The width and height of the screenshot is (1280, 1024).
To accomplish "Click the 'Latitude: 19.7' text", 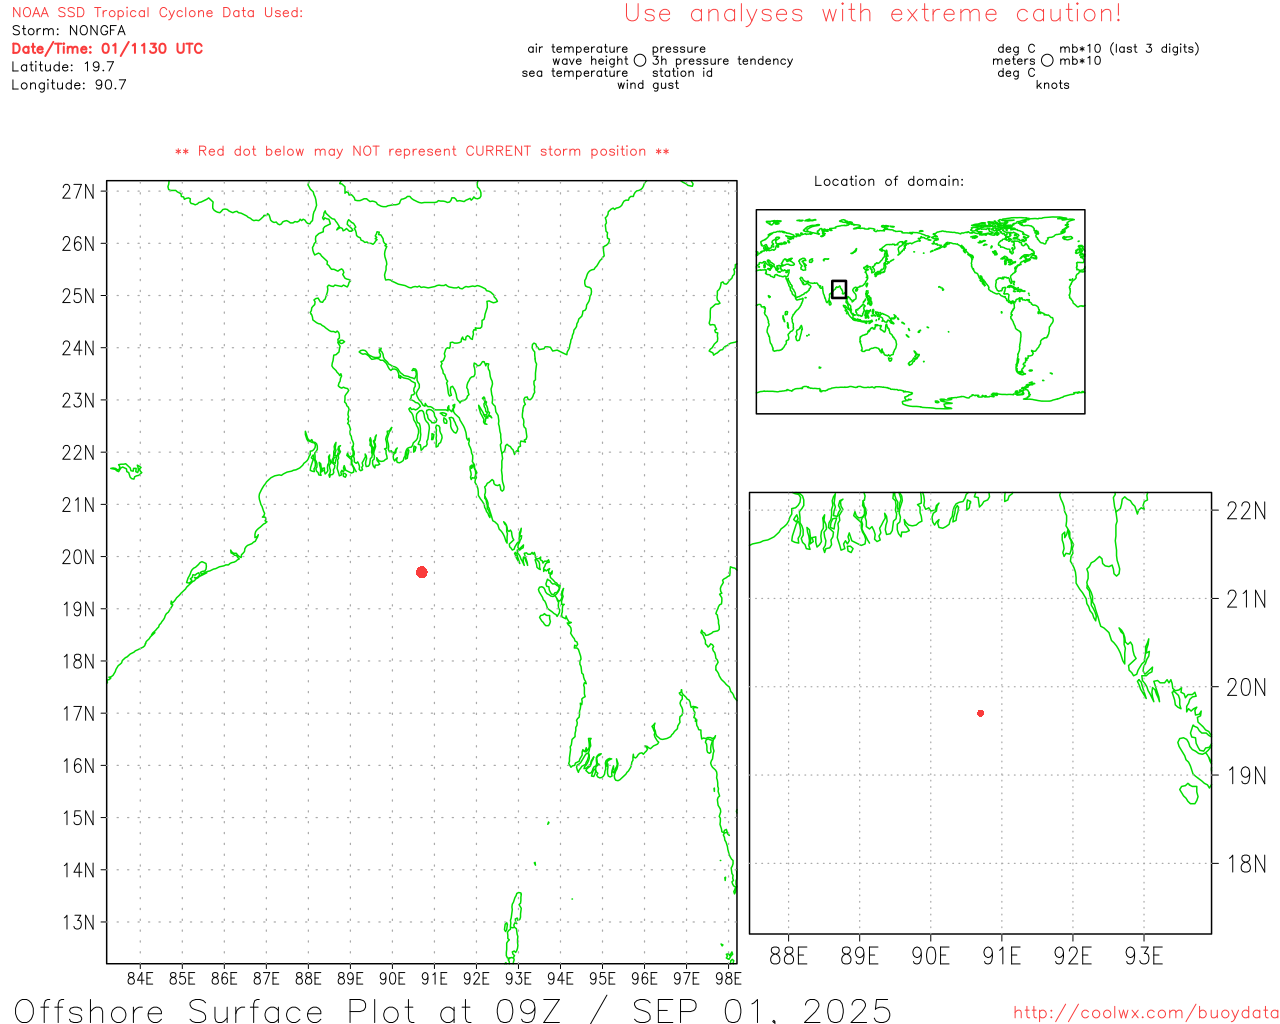I will 63,67.
